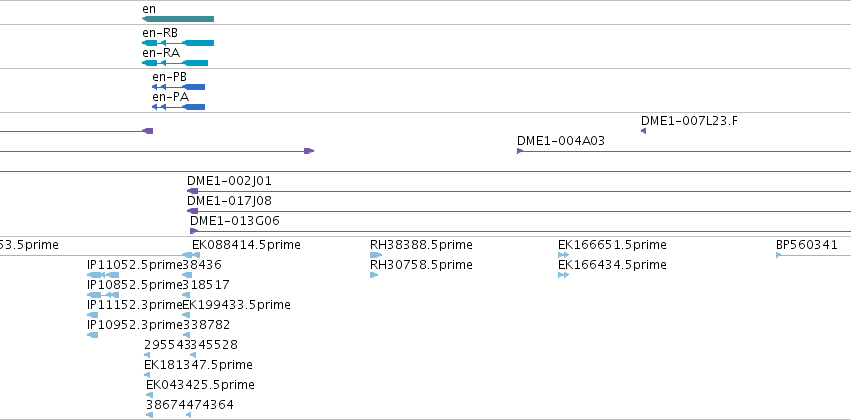The height and width of the screenshot is (420, 851).
Task: Click the EK166651.5prime double-arrow glyph
Action: [x=563, y=255]
